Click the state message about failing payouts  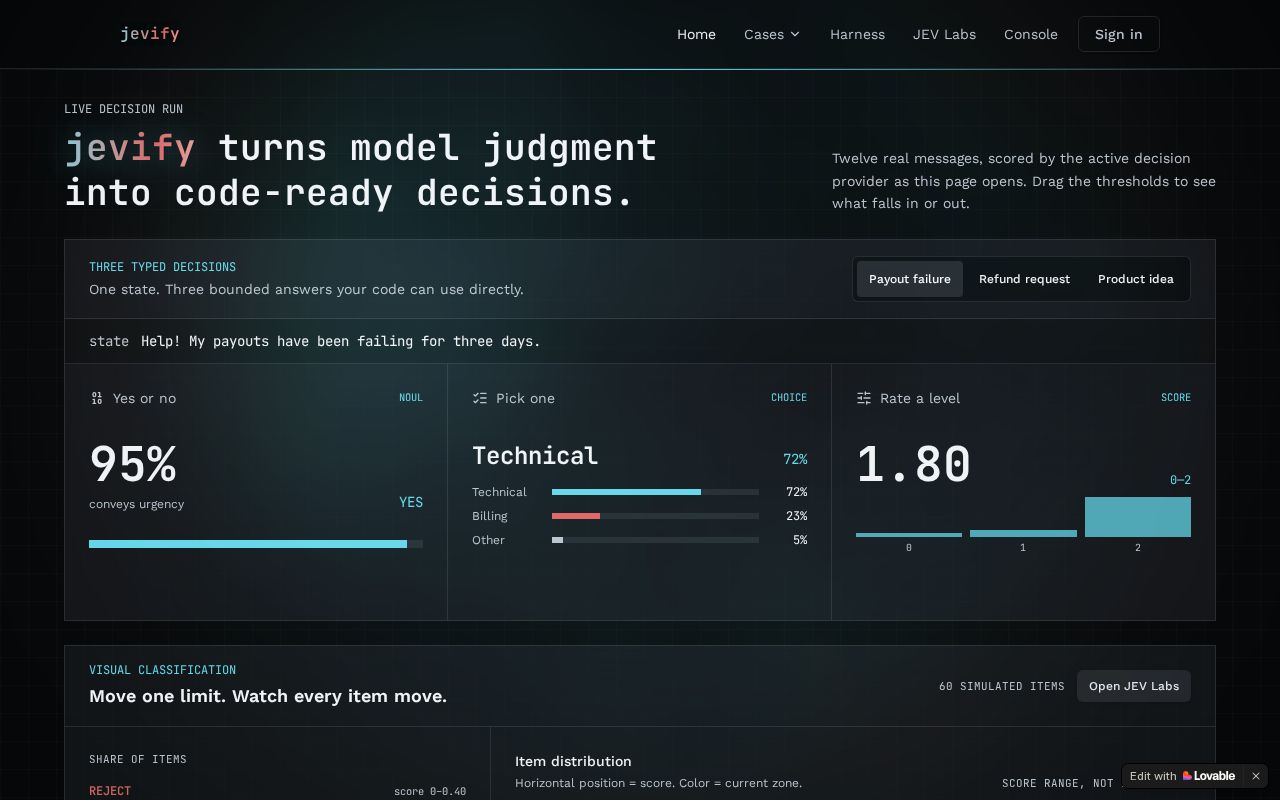[x=340, y=341]
